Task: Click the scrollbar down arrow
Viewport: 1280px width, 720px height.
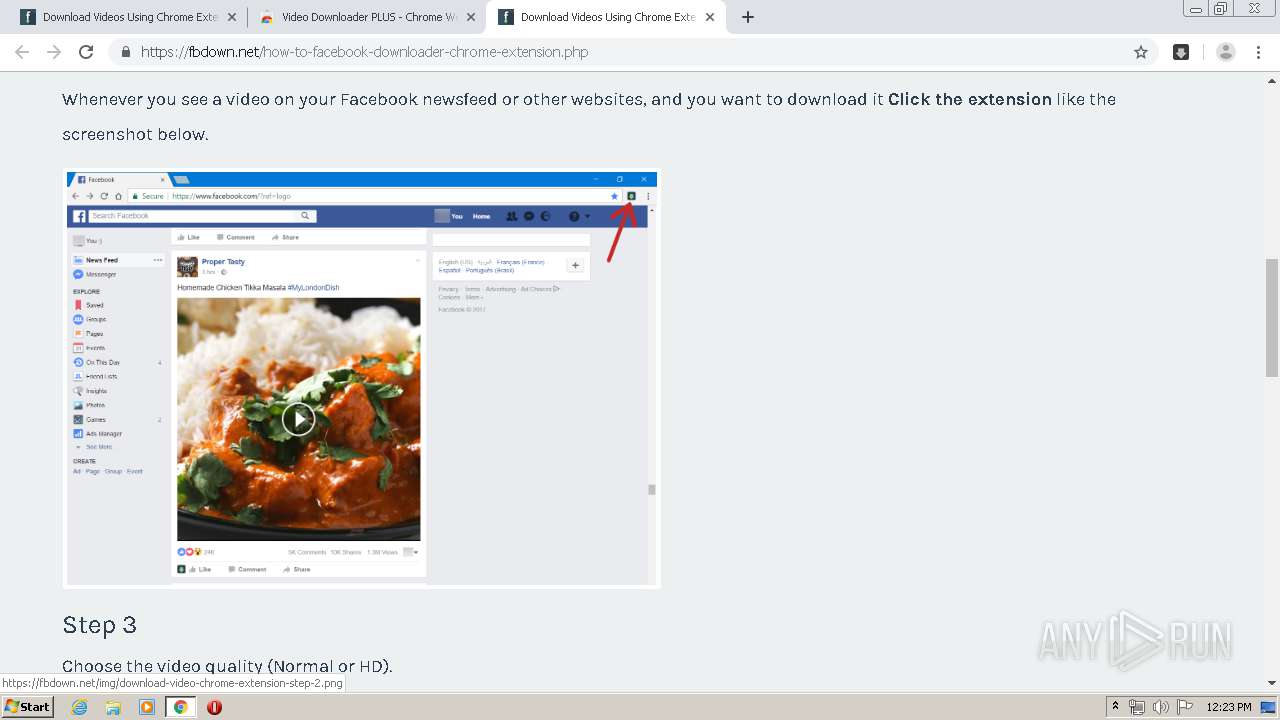Action: (x=1272, y=683)
